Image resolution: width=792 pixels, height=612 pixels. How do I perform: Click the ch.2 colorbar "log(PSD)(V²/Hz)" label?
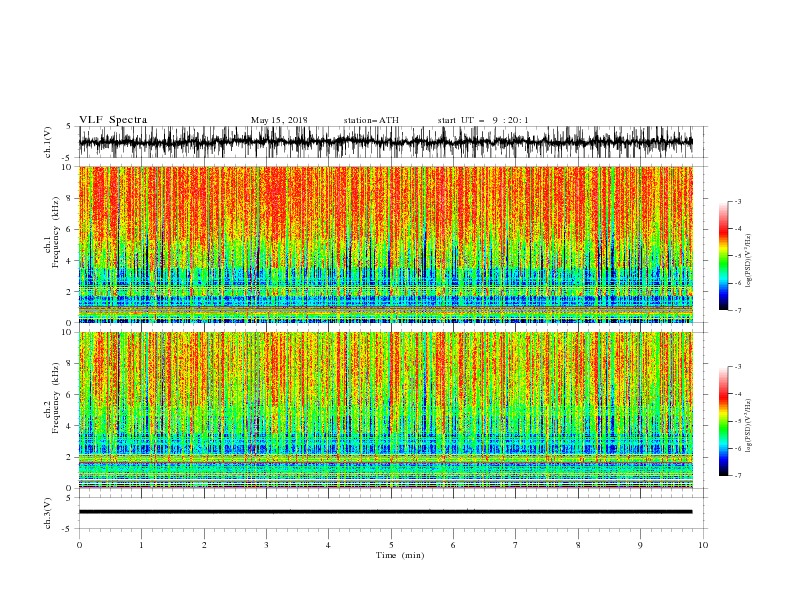pos(749,425)
